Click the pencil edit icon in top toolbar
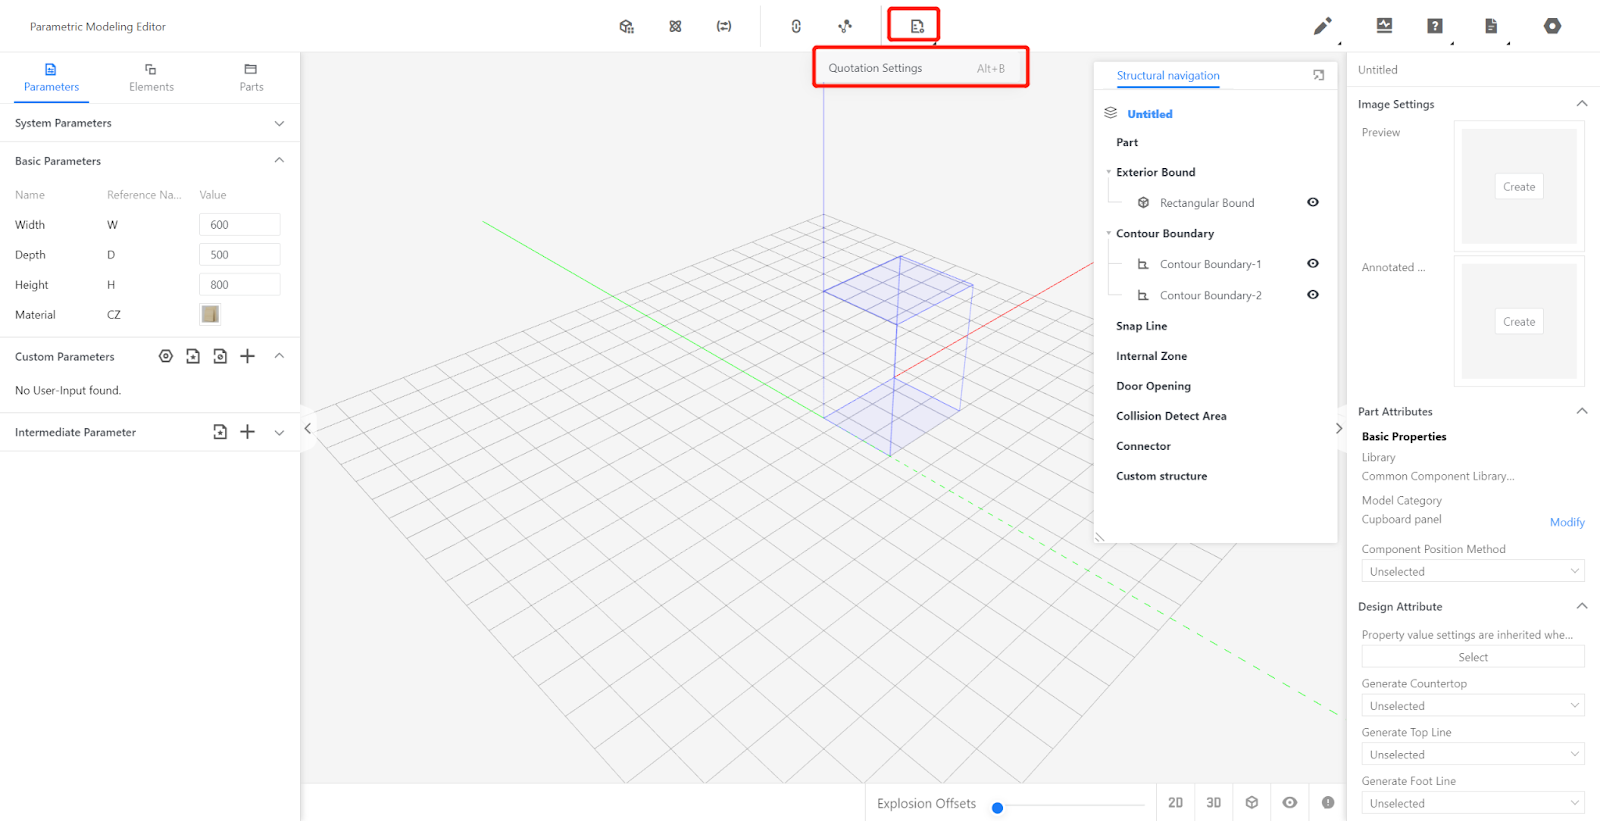This screenshot has width=1600, height=821. coord(1322,26)
